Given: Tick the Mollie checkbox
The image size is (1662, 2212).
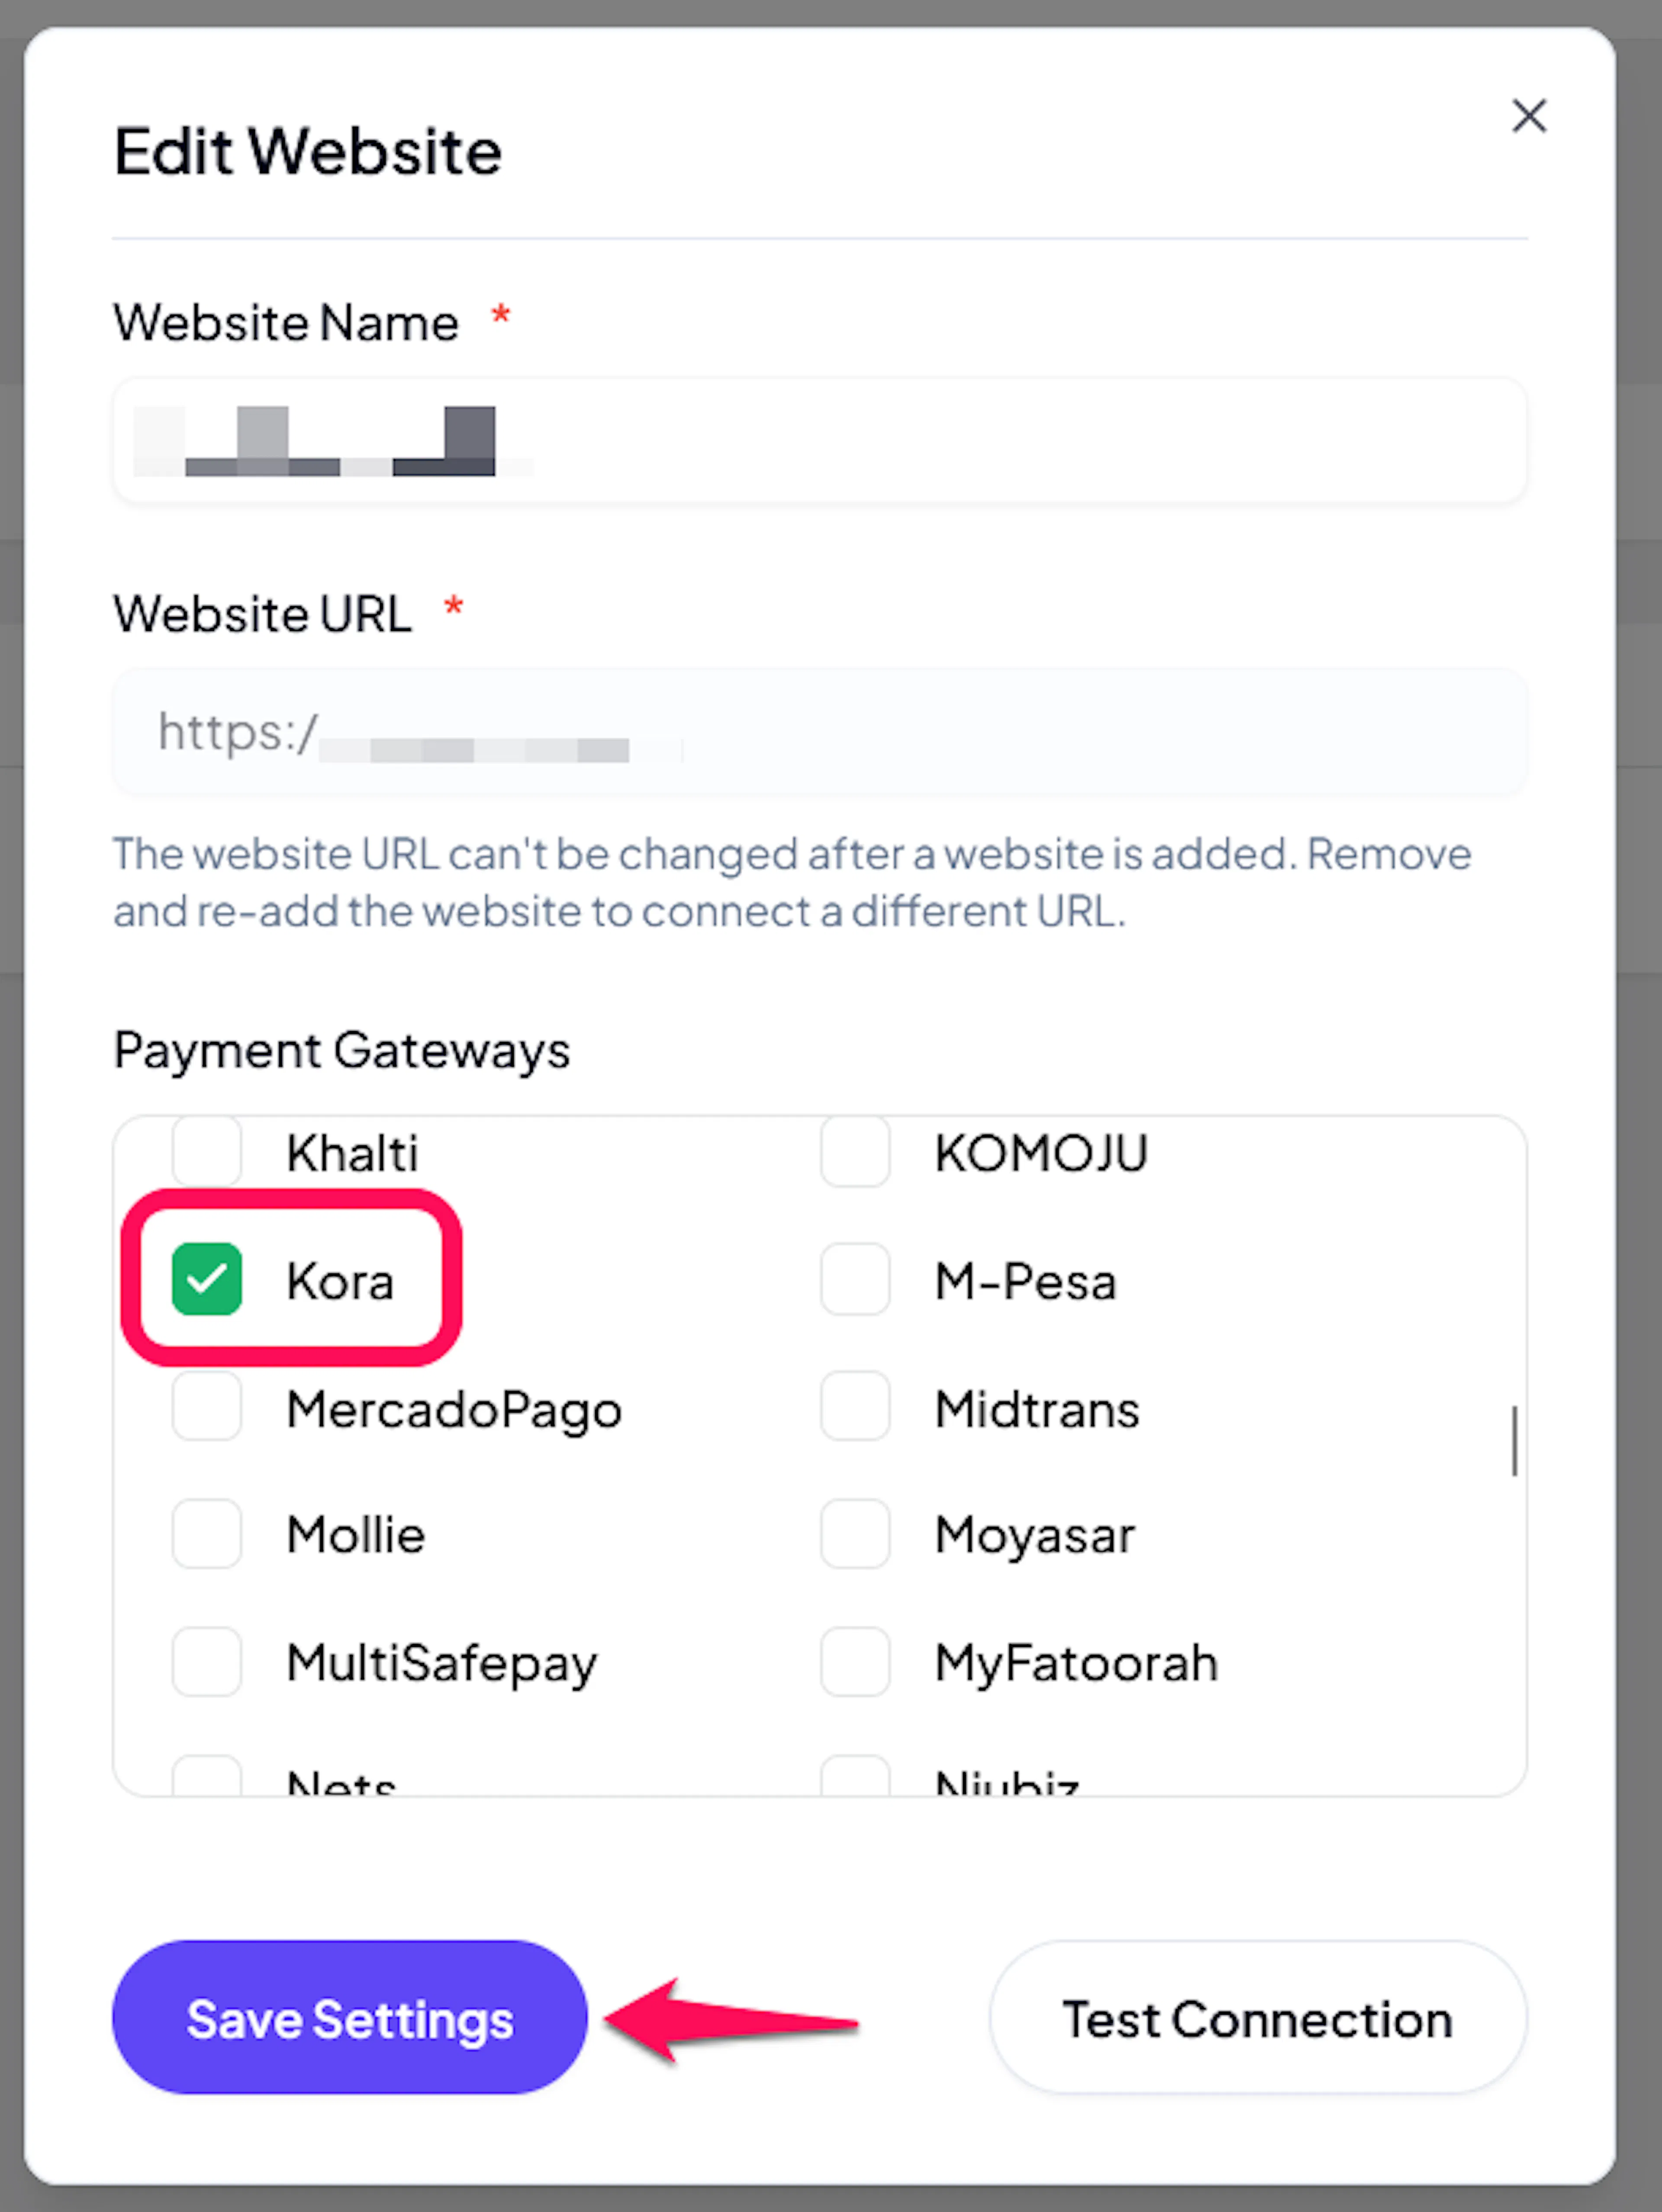Looking at the screenshot, I should click(207, 1533).
